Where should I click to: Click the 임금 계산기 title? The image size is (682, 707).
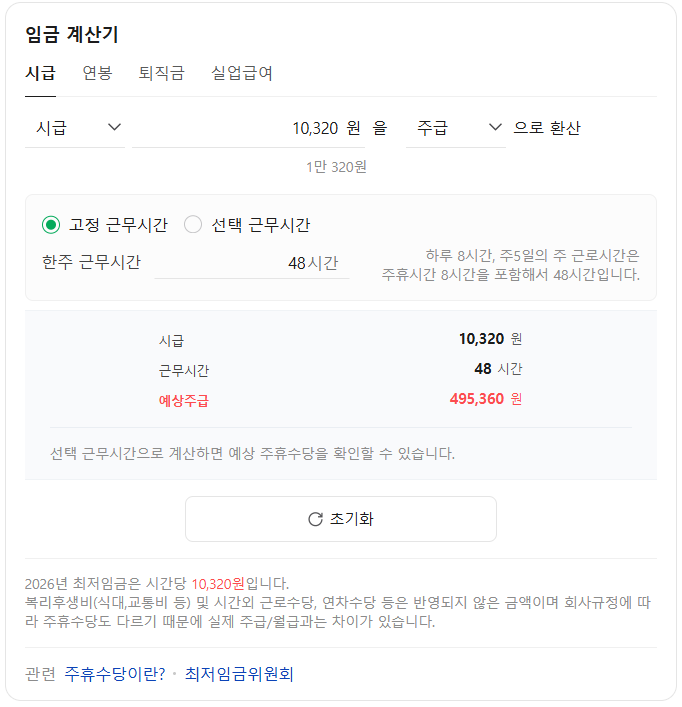pyautogui.click(x=72, y=35)
